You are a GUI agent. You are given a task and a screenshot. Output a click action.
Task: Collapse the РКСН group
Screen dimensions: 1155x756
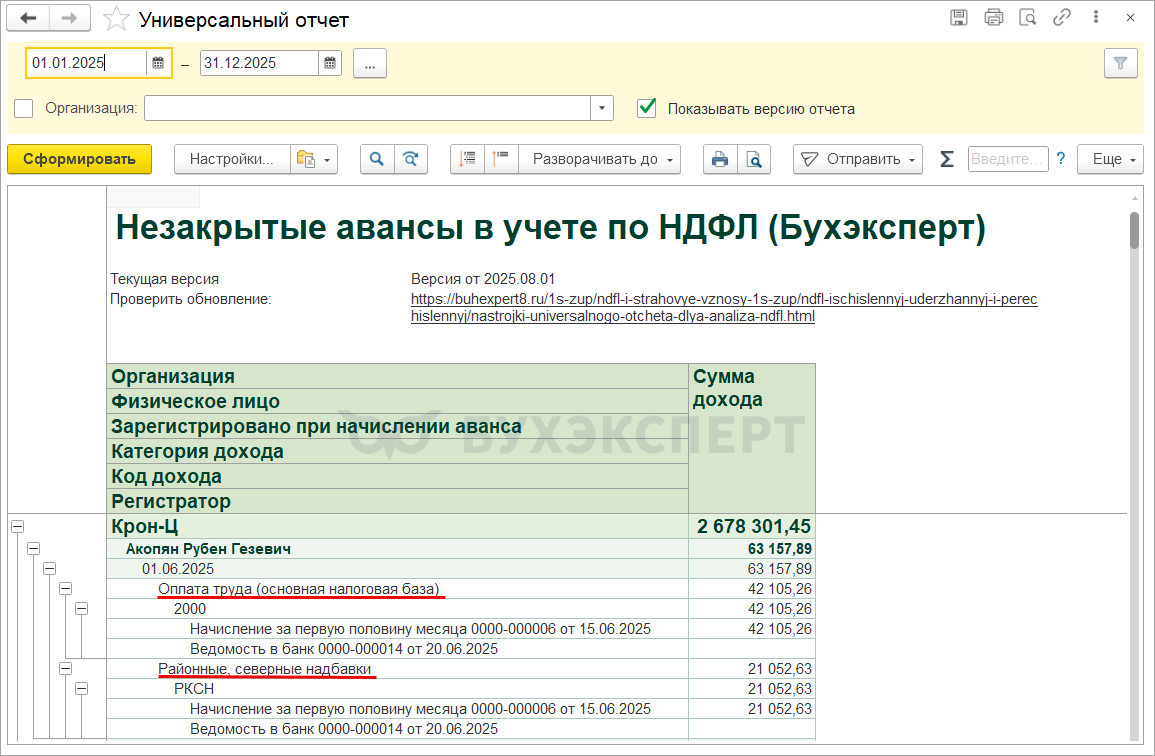click(x=82, y=688)
